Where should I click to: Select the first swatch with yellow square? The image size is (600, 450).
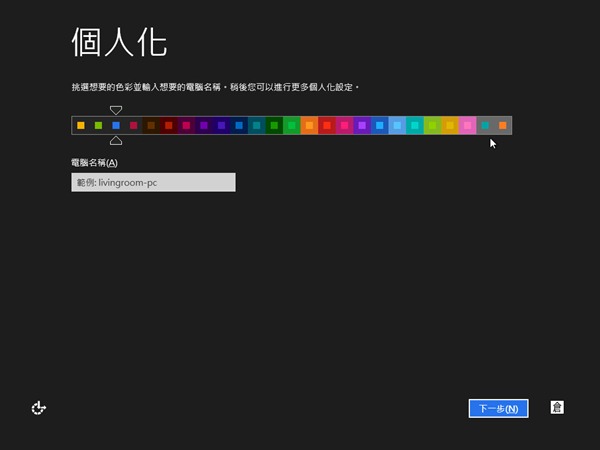(81, 126)
